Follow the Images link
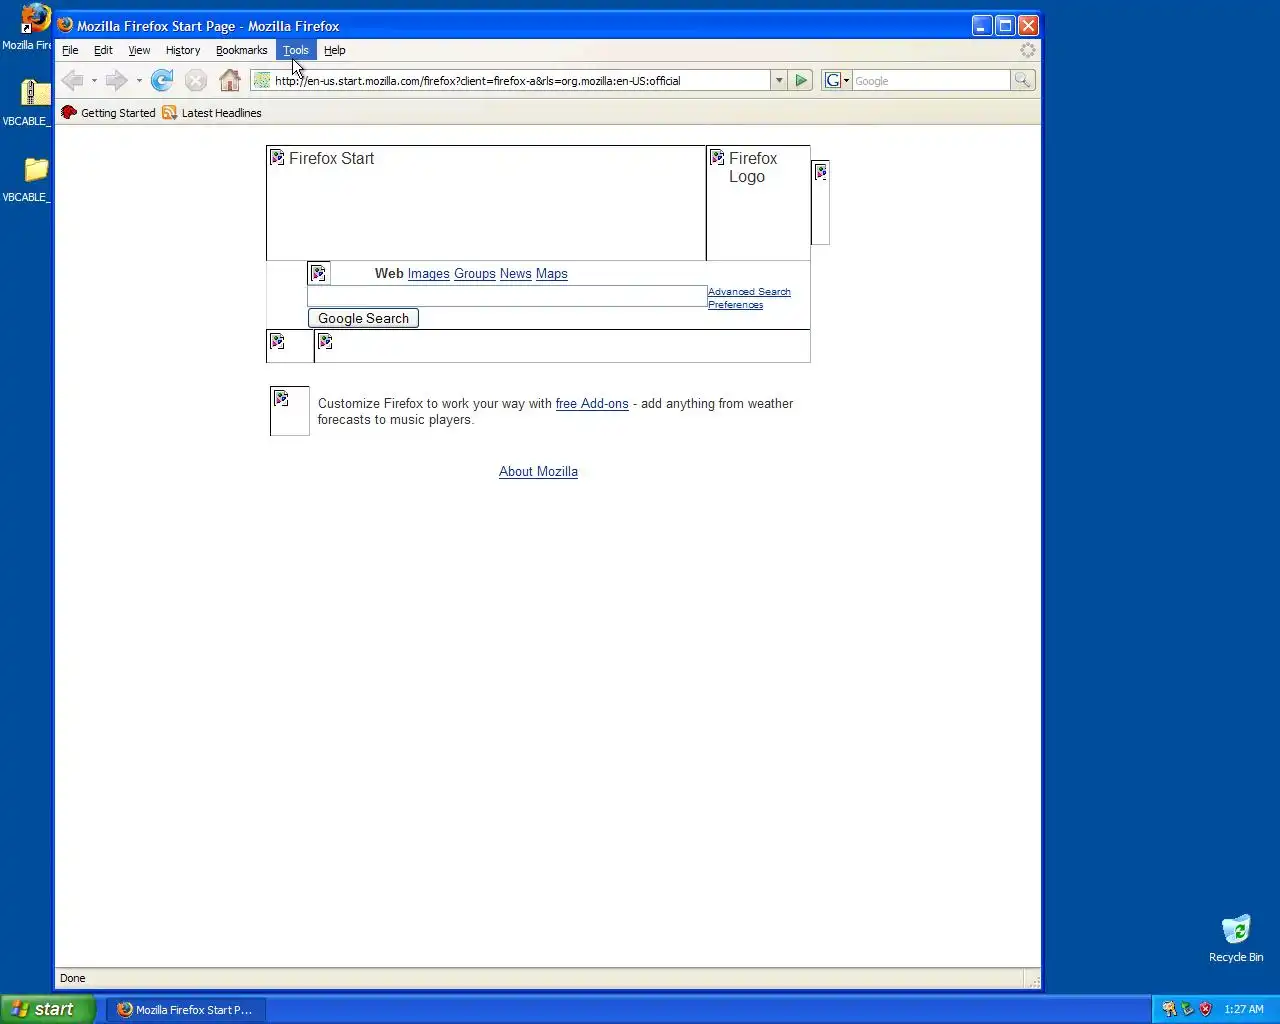 [x=428, y=274]
